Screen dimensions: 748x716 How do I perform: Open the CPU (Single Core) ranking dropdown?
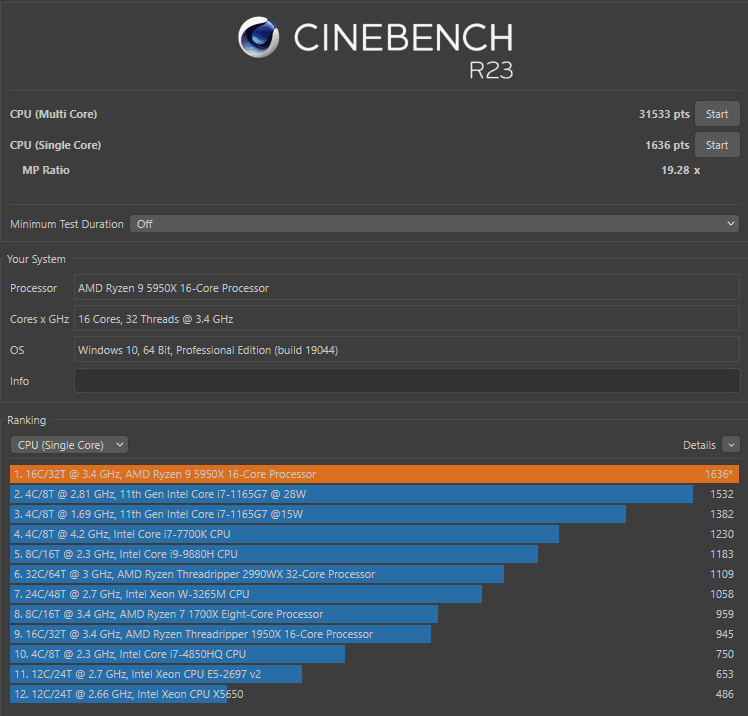[69, 445]
